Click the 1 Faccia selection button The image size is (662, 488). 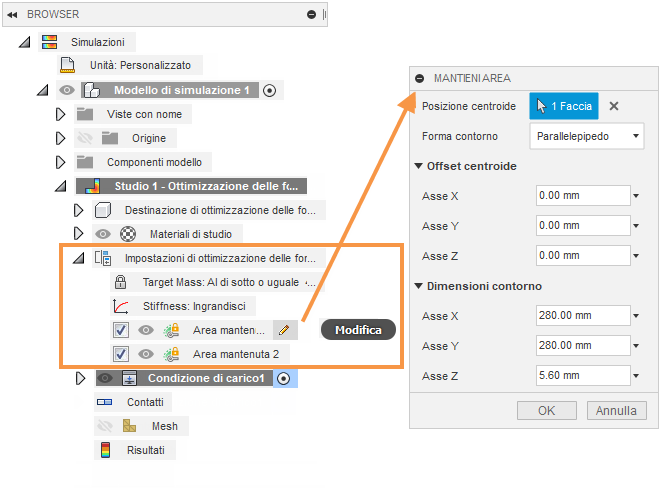point(564,106)
